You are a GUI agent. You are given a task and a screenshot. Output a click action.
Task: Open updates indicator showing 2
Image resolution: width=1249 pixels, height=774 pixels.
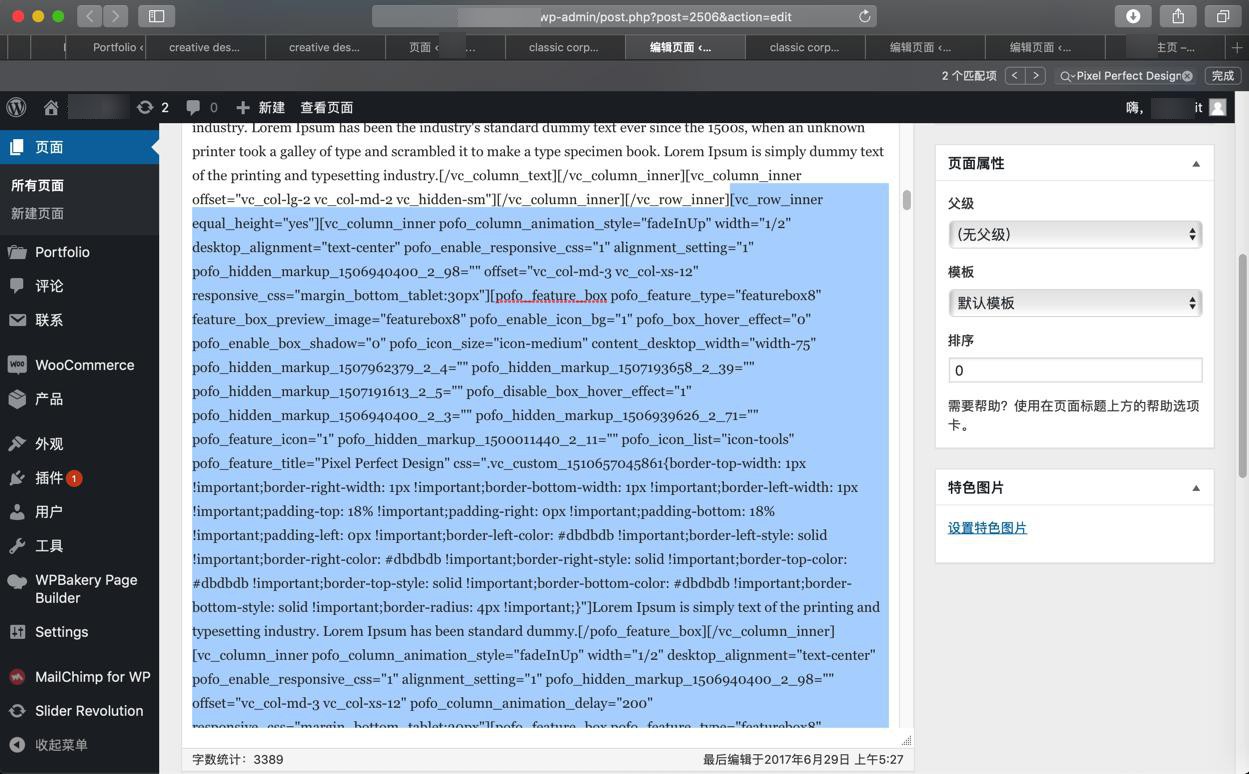coord(153,107)
